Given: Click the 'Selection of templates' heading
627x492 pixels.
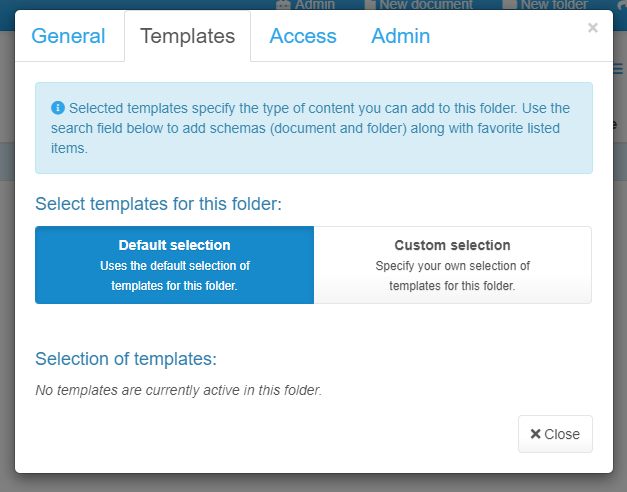Looking at the screenshot, I should point(126,359).
